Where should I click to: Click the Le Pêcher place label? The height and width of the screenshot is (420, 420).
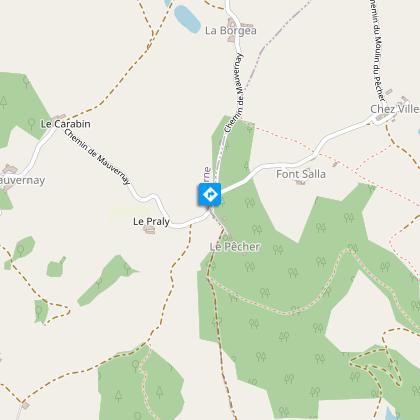click(x=235, y=247)
